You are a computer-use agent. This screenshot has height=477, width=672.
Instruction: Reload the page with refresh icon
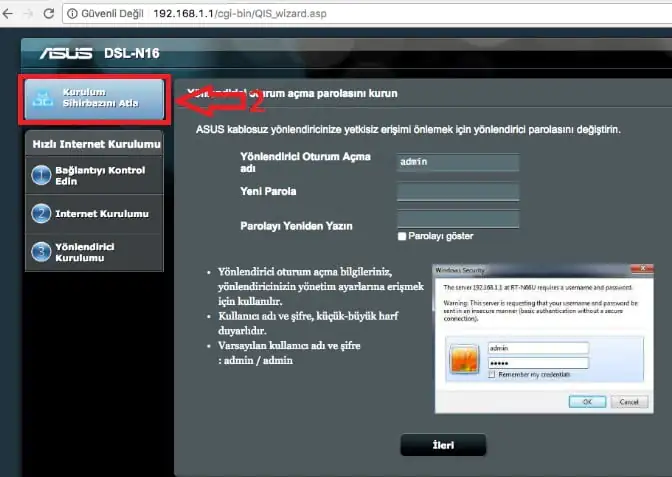[x=49, y=13]
